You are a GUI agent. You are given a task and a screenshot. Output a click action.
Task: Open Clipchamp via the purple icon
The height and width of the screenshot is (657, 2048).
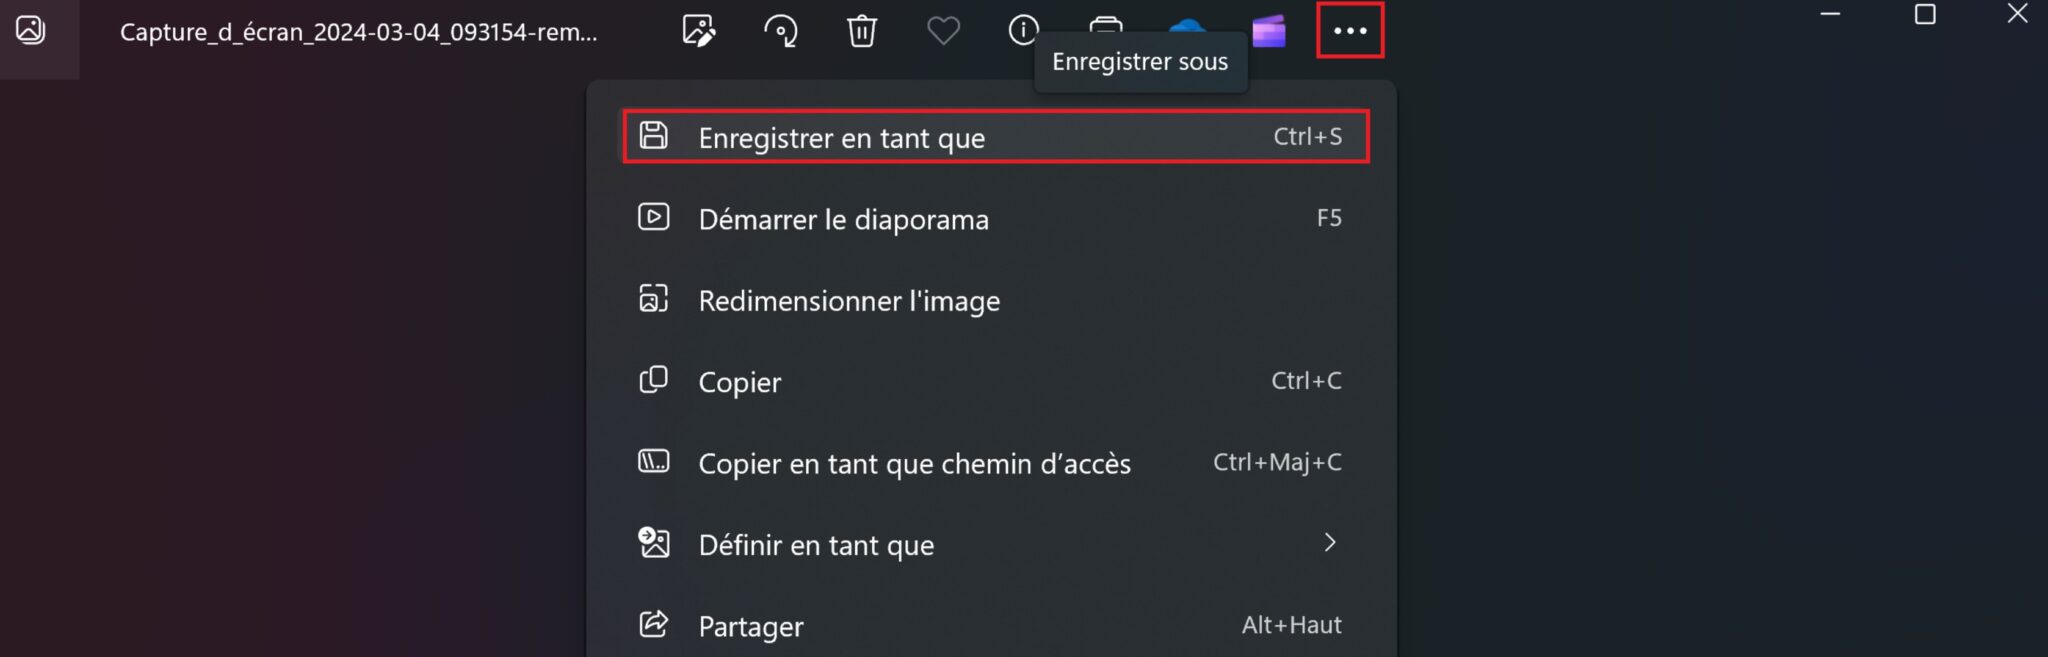pyautogui.click(x=1268, y=31)
